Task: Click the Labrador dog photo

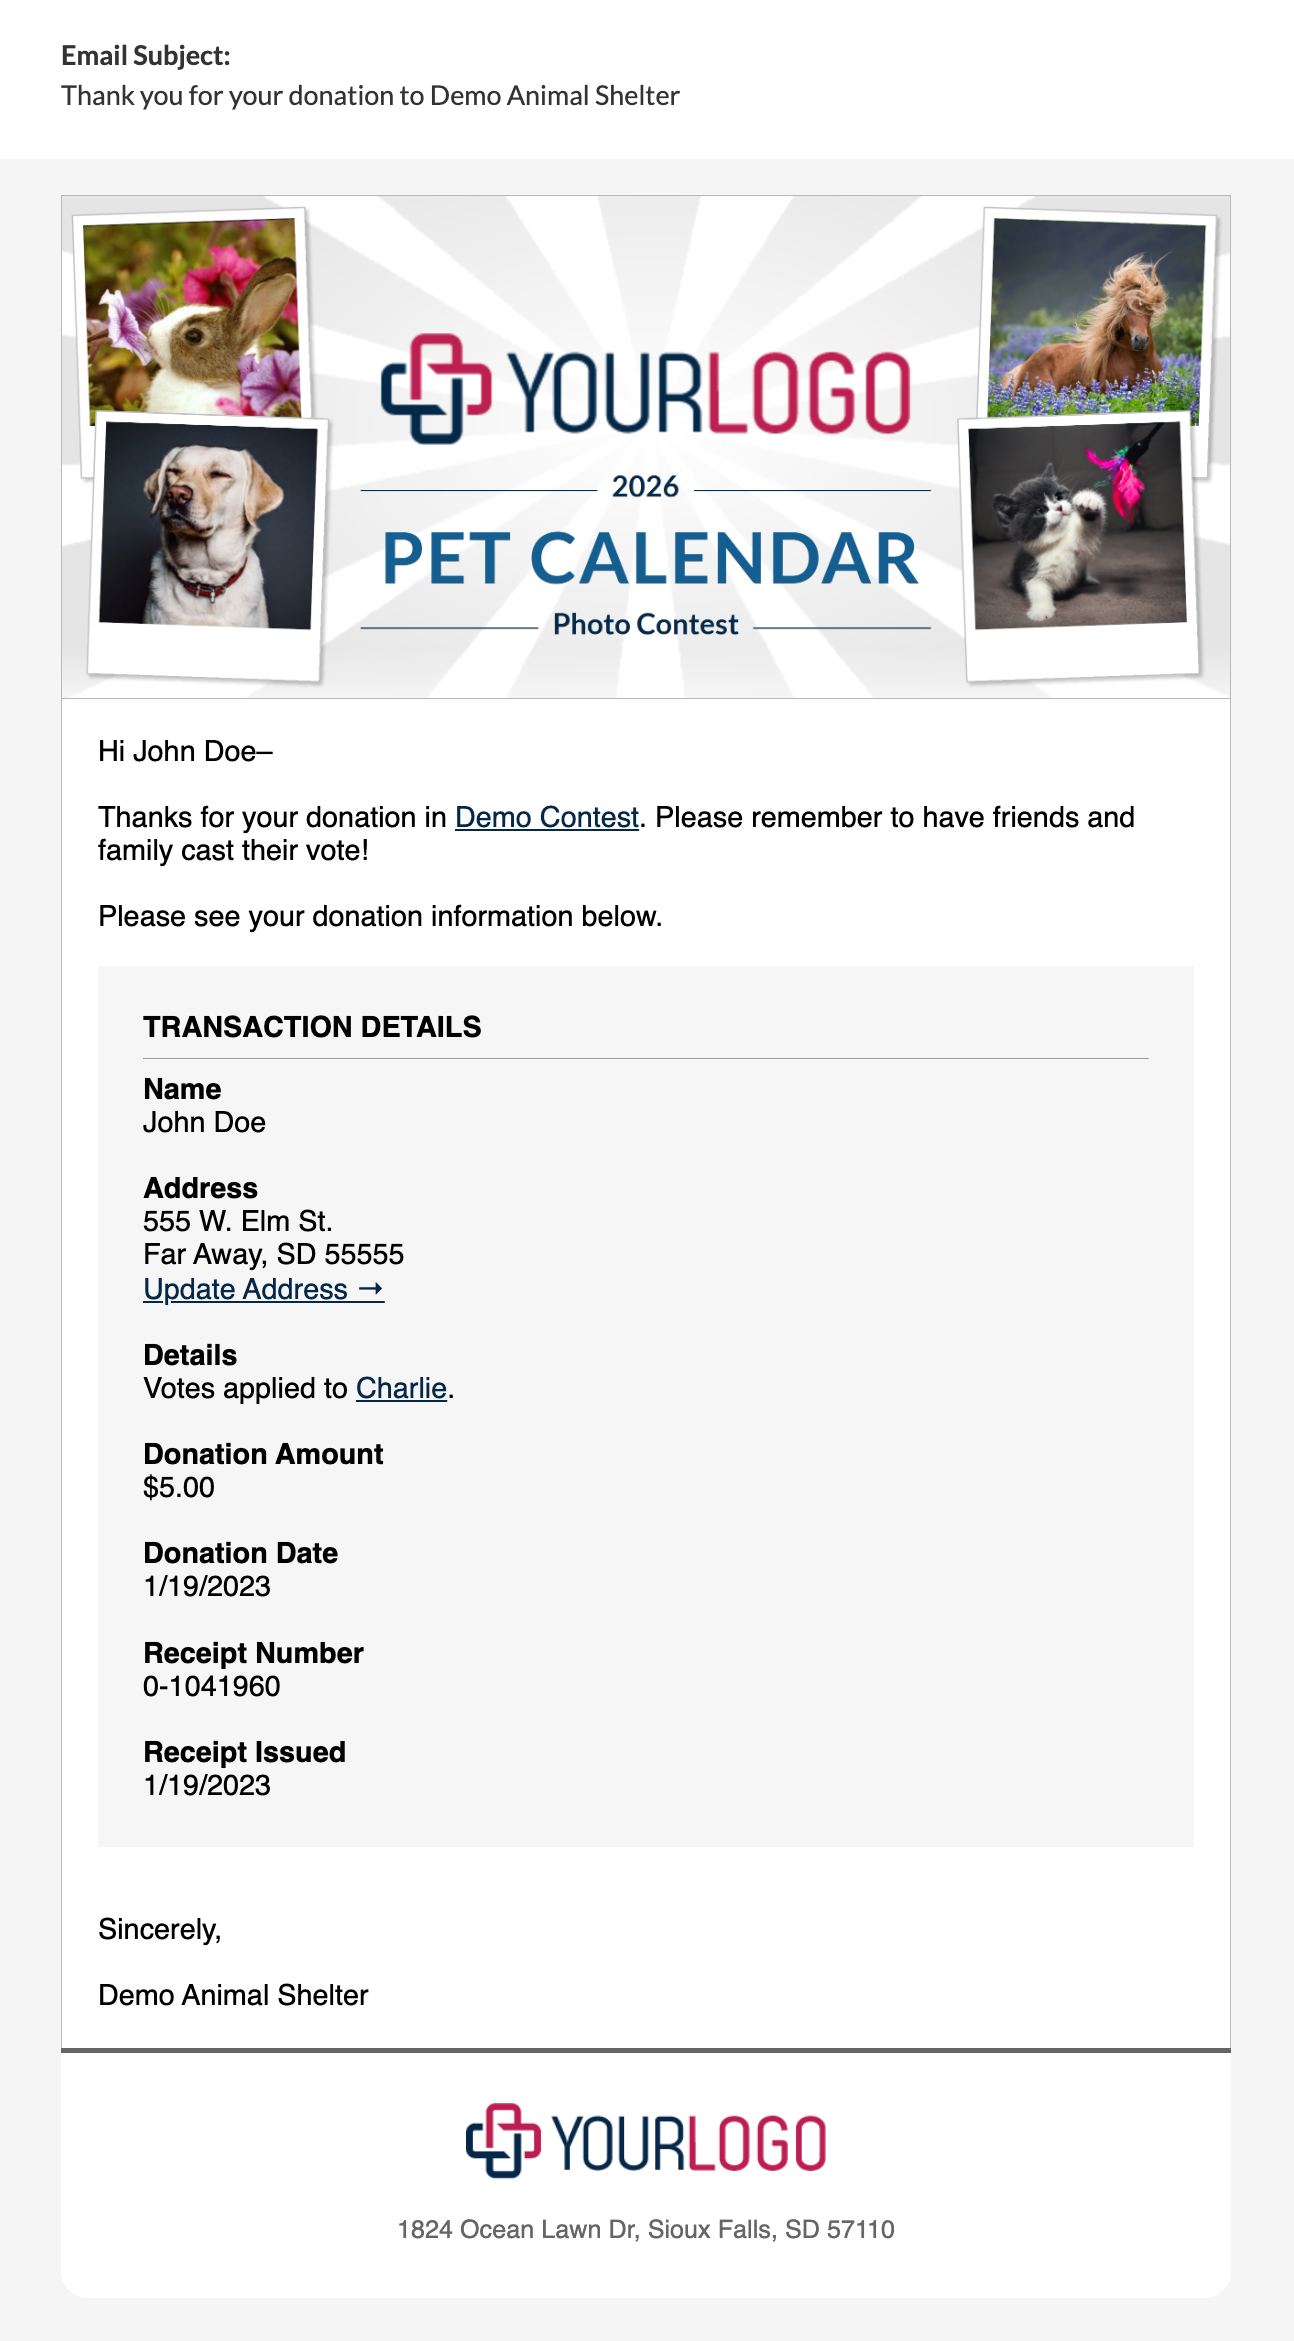Action: coord(207,526)
